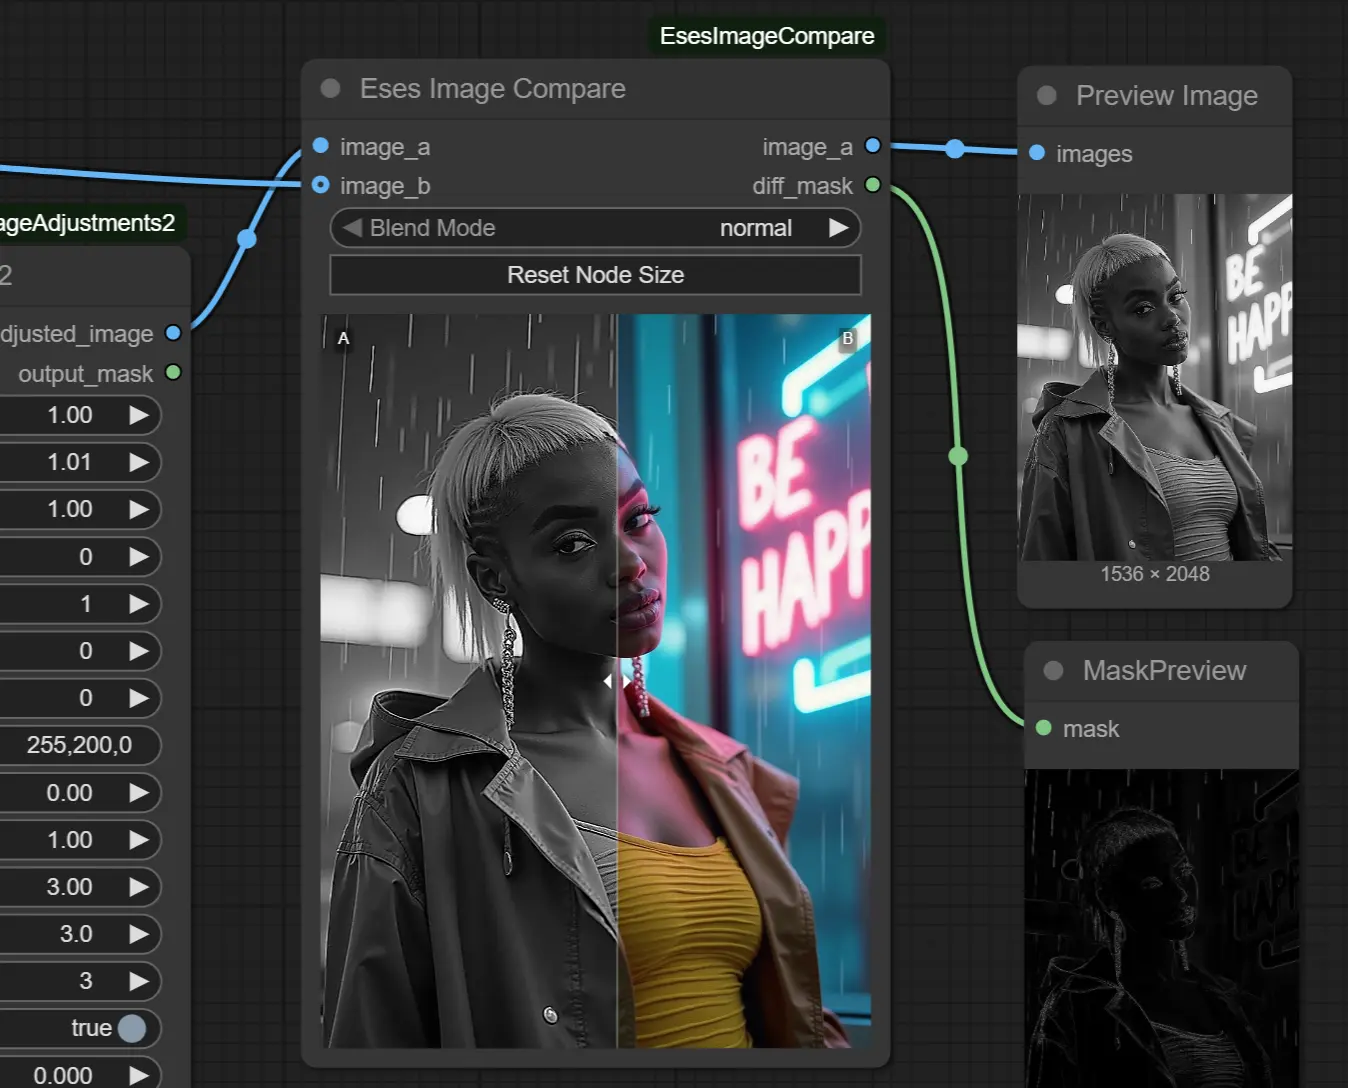Click the output_mask output port
Image resolution: width=1348 pixels, height=1088 pixels.
(x=173, y=373)
